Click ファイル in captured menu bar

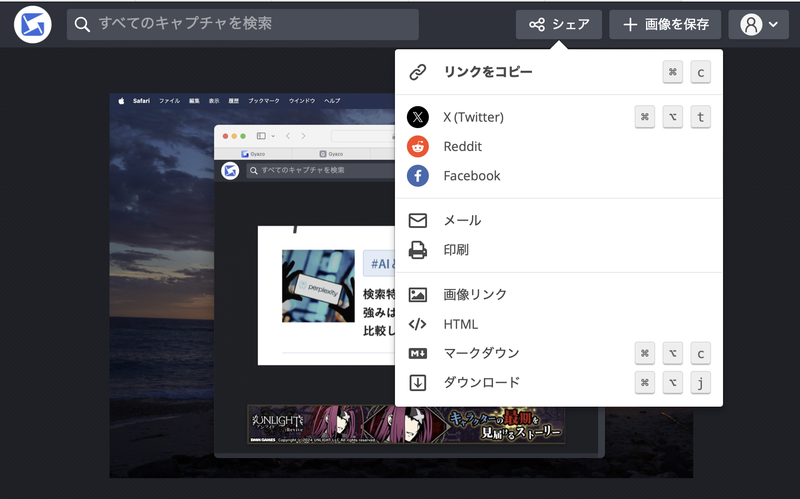click(169, 101)
